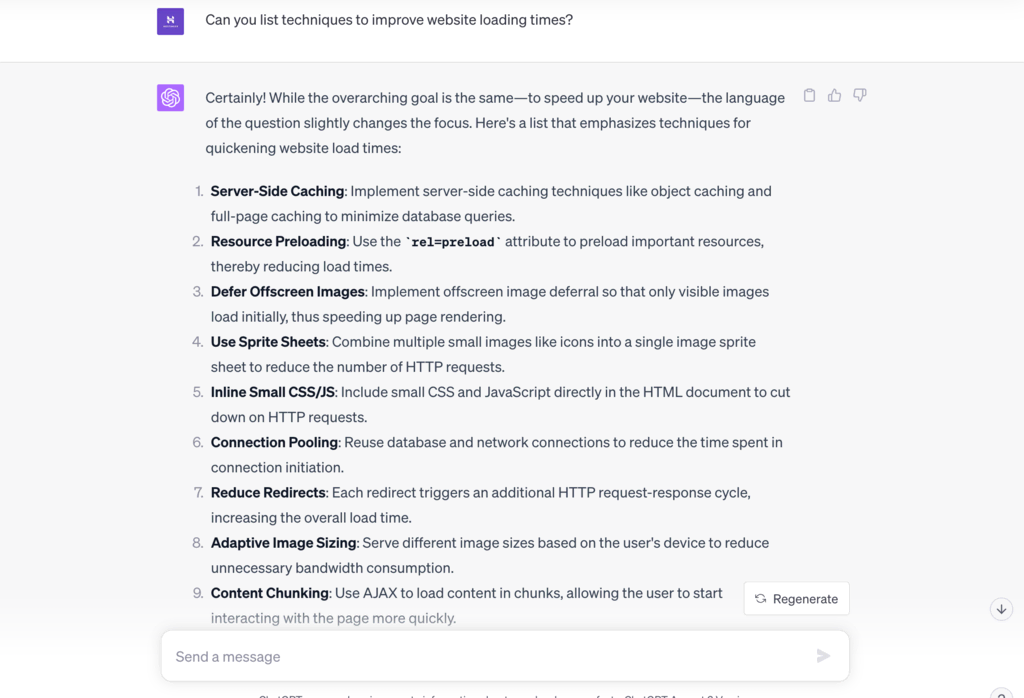Click the "Inline Small CSS/JS" heading

pyautogui.click(x=272, y=392)
